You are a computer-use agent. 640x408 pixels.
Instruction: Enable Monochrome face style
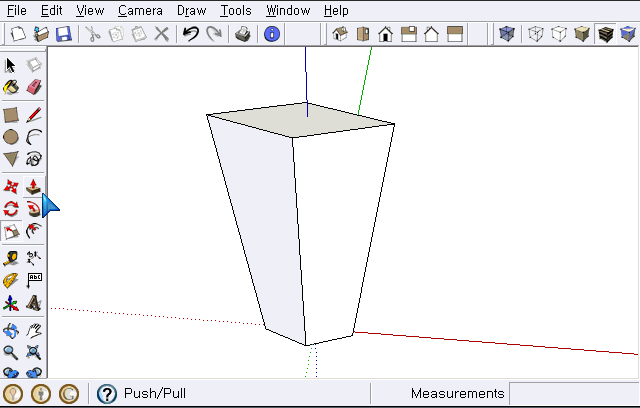coord(628,34)
